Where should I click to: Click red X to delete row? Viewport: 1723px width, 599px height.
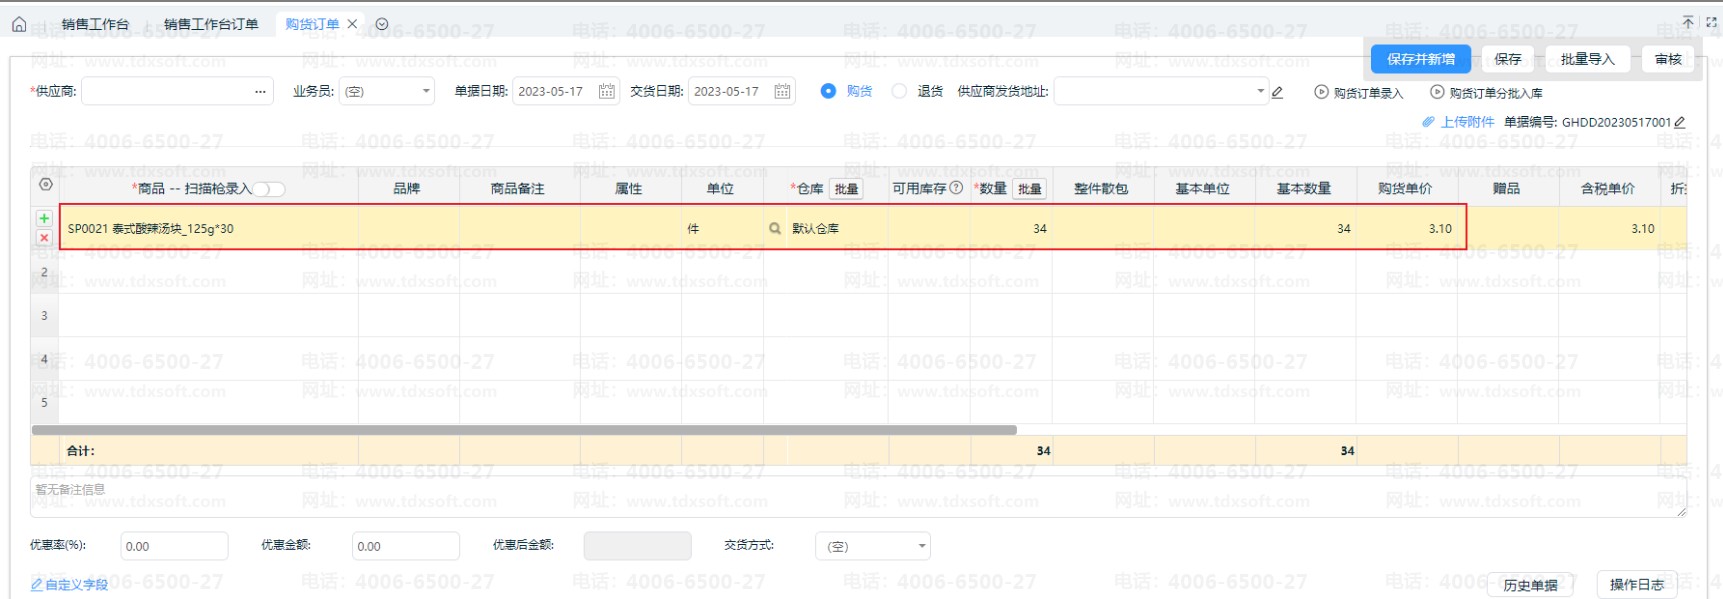point(44,238)
